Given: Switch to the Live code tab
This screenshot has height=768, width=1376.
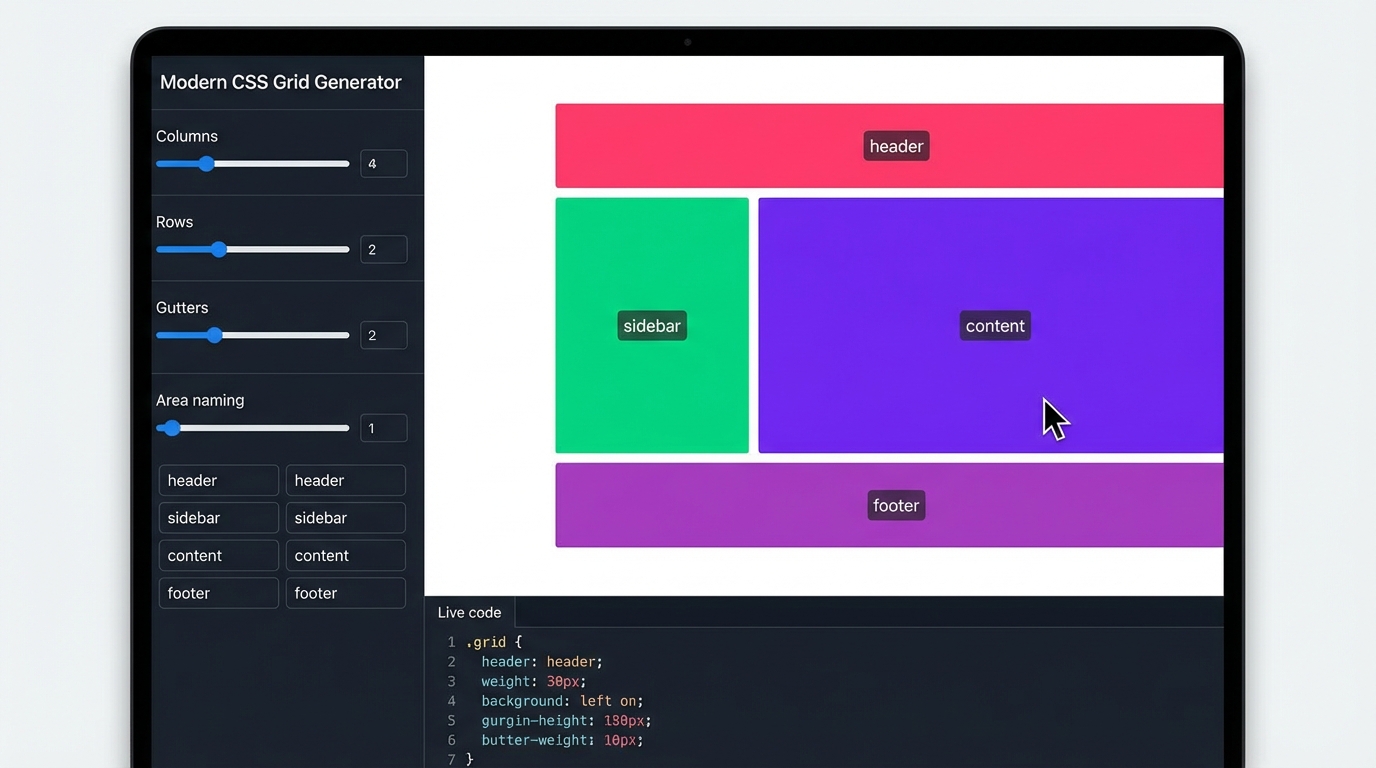Looking at the screenshot, I should 469,612.
